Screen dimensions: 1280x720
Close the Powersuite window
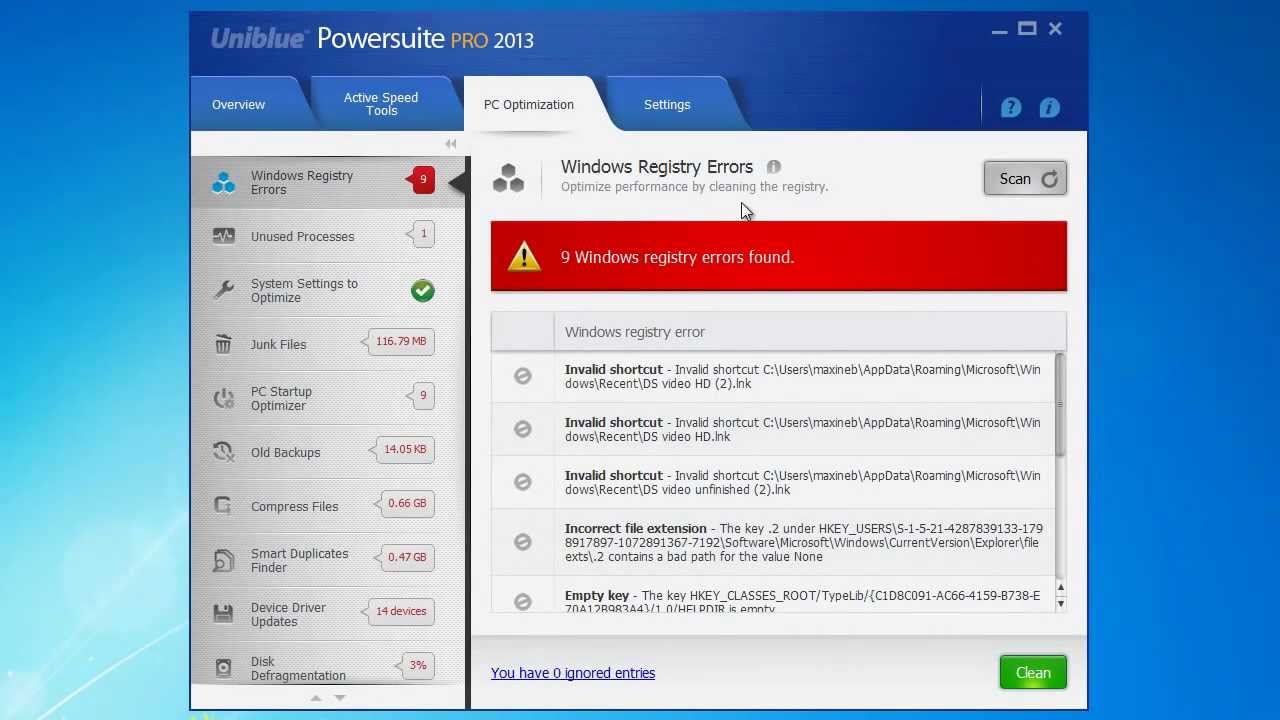(1055, 29)
